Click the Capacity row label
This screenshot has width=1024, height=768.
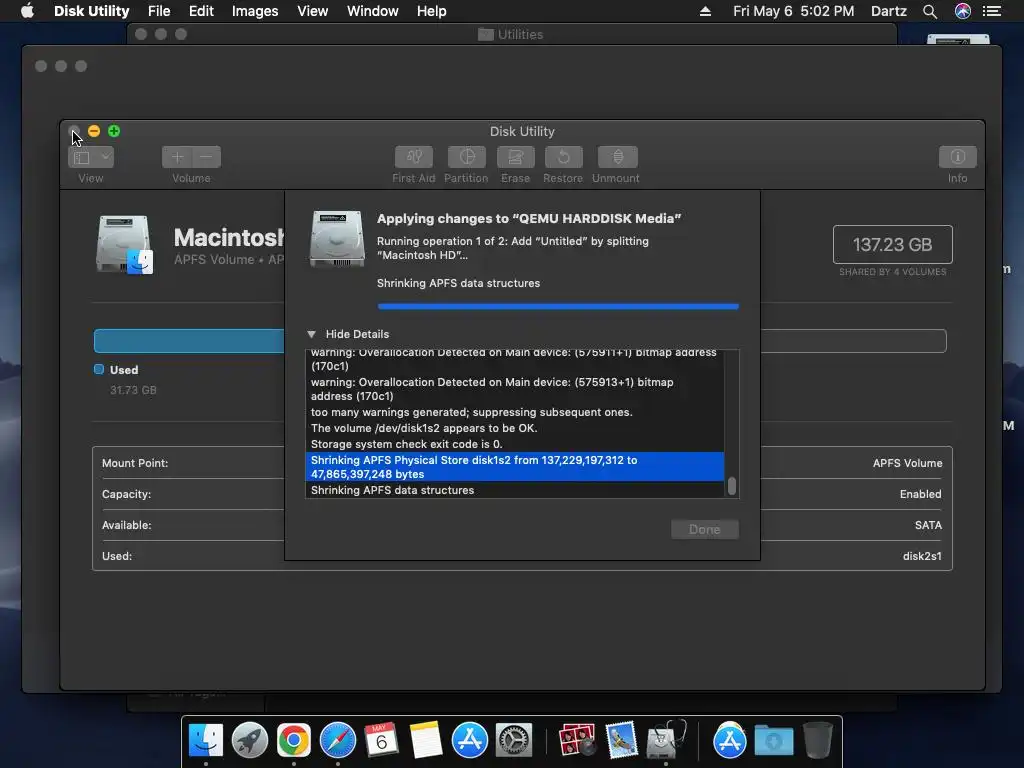126,494
